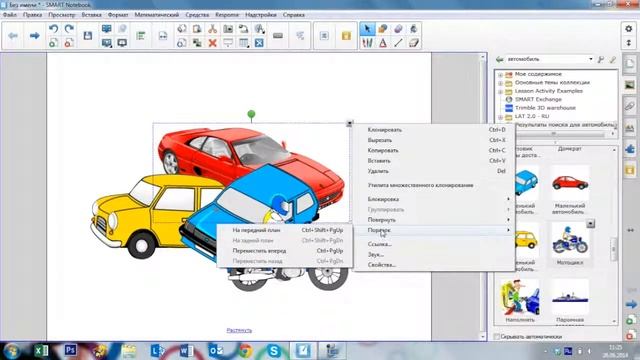Choose 'Звук...' from the context menu
The image size is (640, 360).
[434, 254]
